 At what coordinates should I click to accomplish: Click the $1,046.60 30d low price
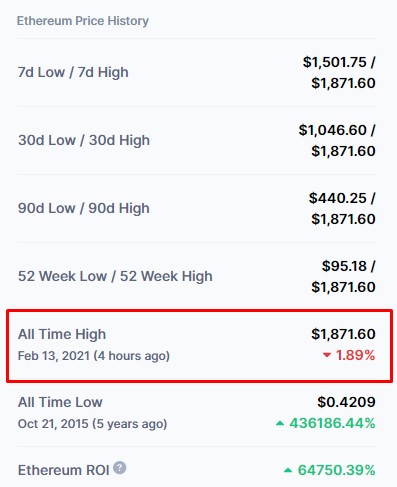[x=332, y=130]
